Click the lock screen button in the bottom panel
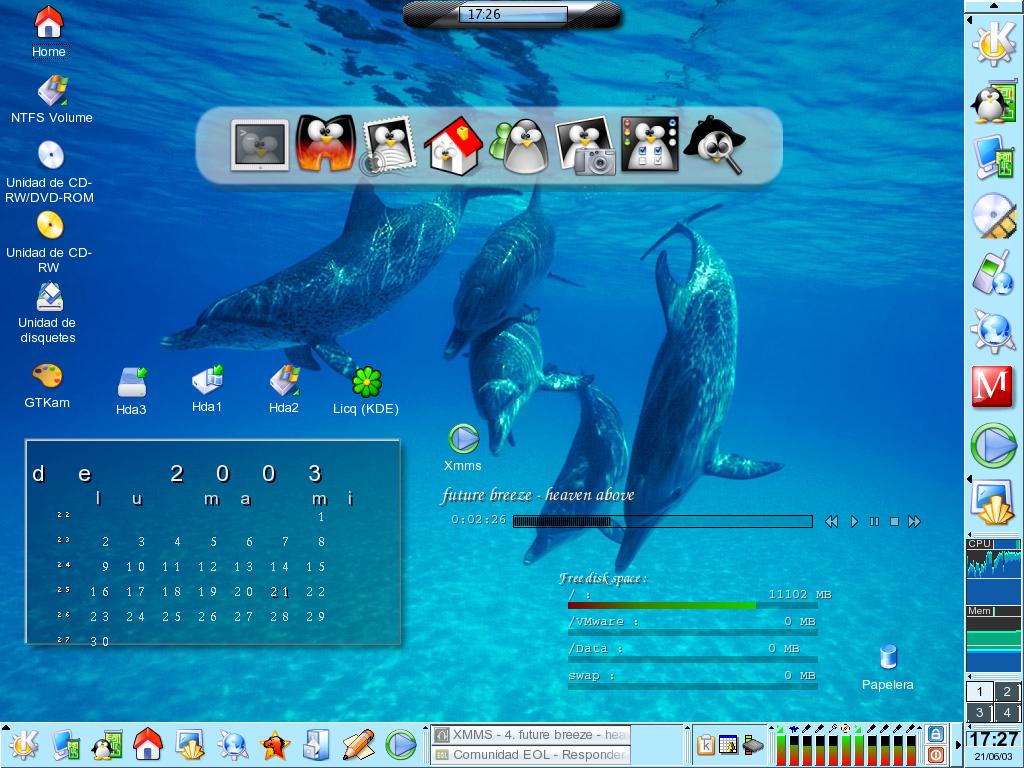Viewport: 1024px width, 768px height. click(x=936, y=735)
